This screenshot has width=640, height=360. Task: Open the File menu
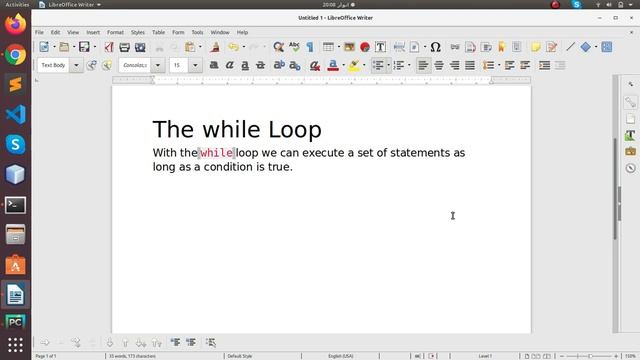point(39,32)
